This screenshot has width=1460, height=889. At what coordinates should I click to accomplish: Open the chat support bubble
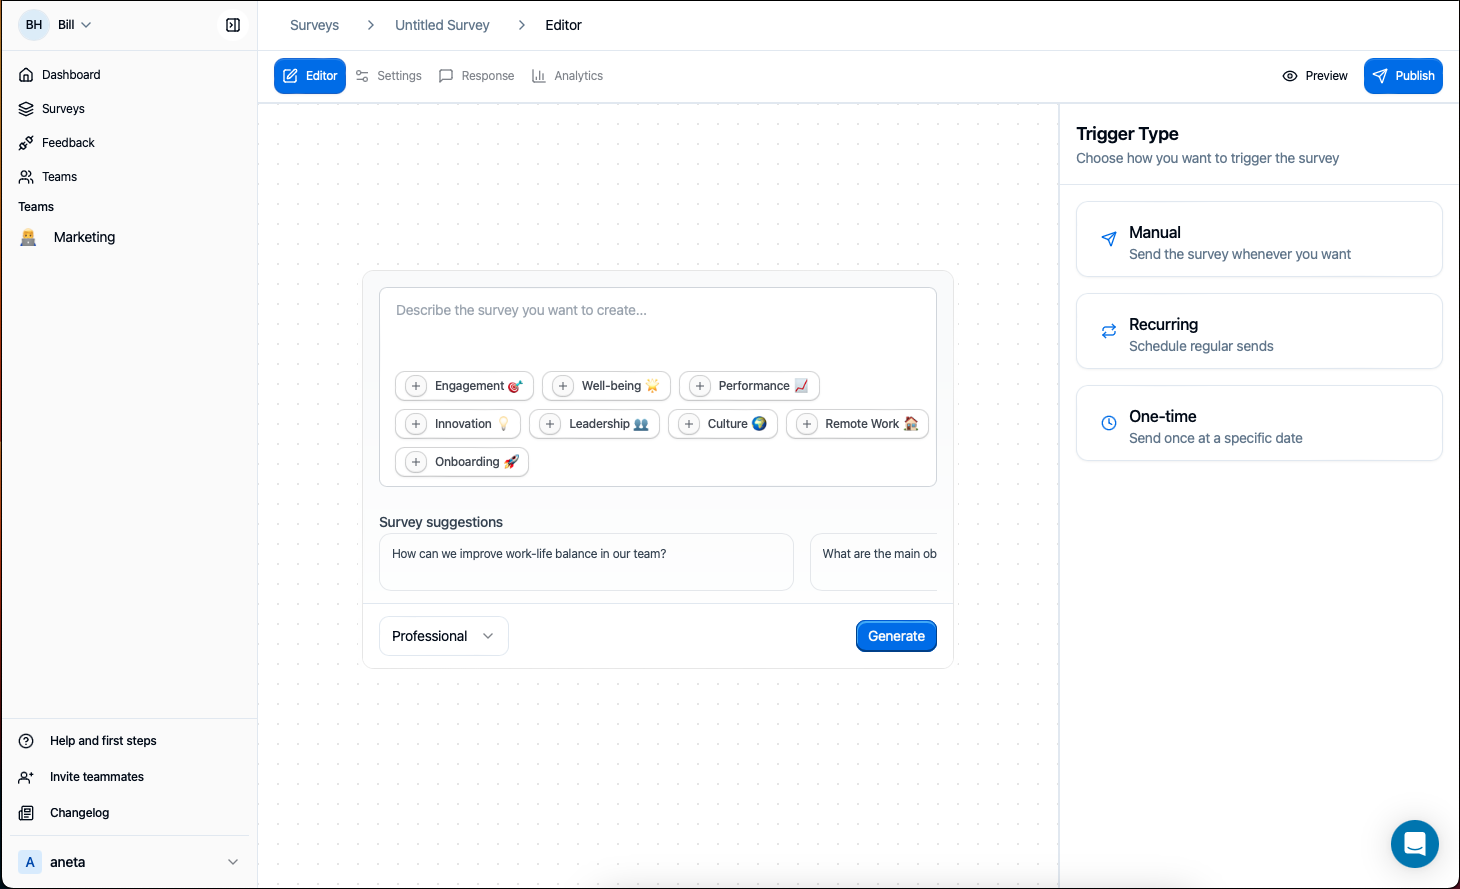point(1414,843)
